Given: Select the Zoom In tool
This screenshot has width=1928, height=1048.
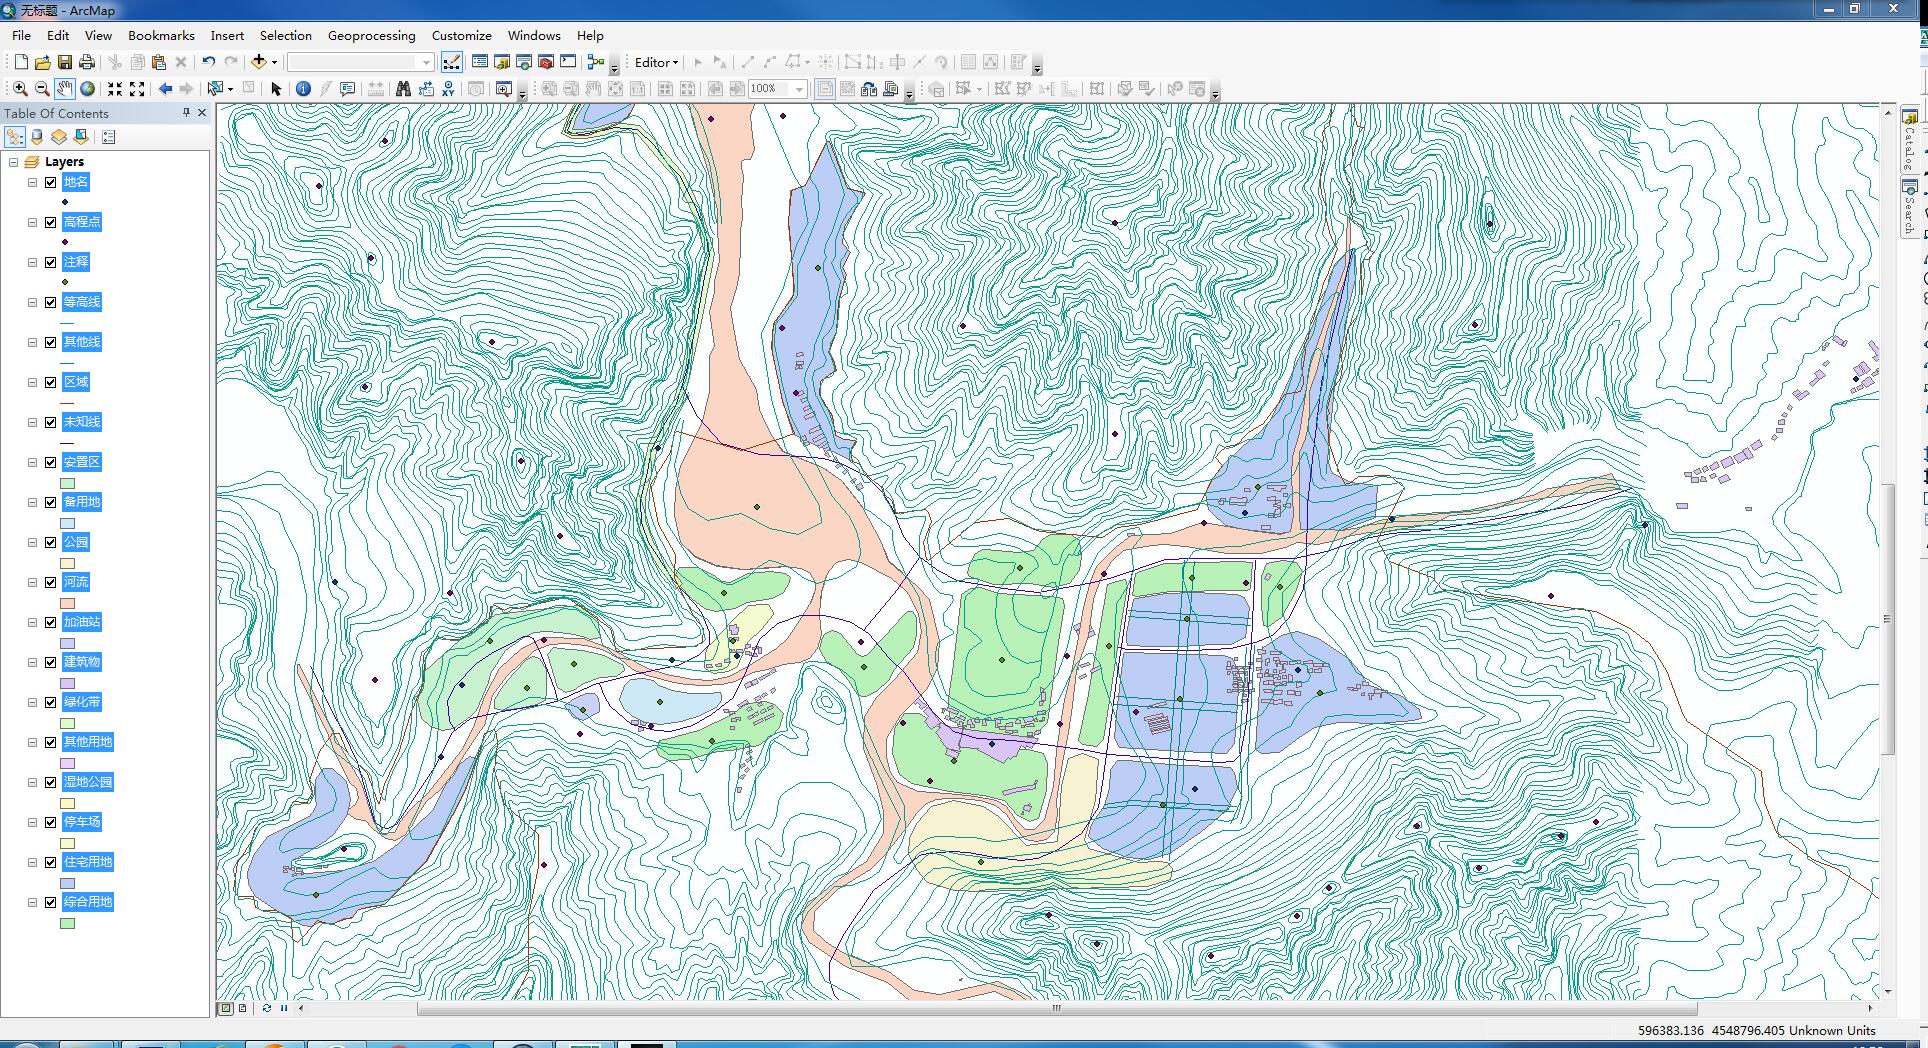Looking at the screenshot, I should tap(20, 89).
